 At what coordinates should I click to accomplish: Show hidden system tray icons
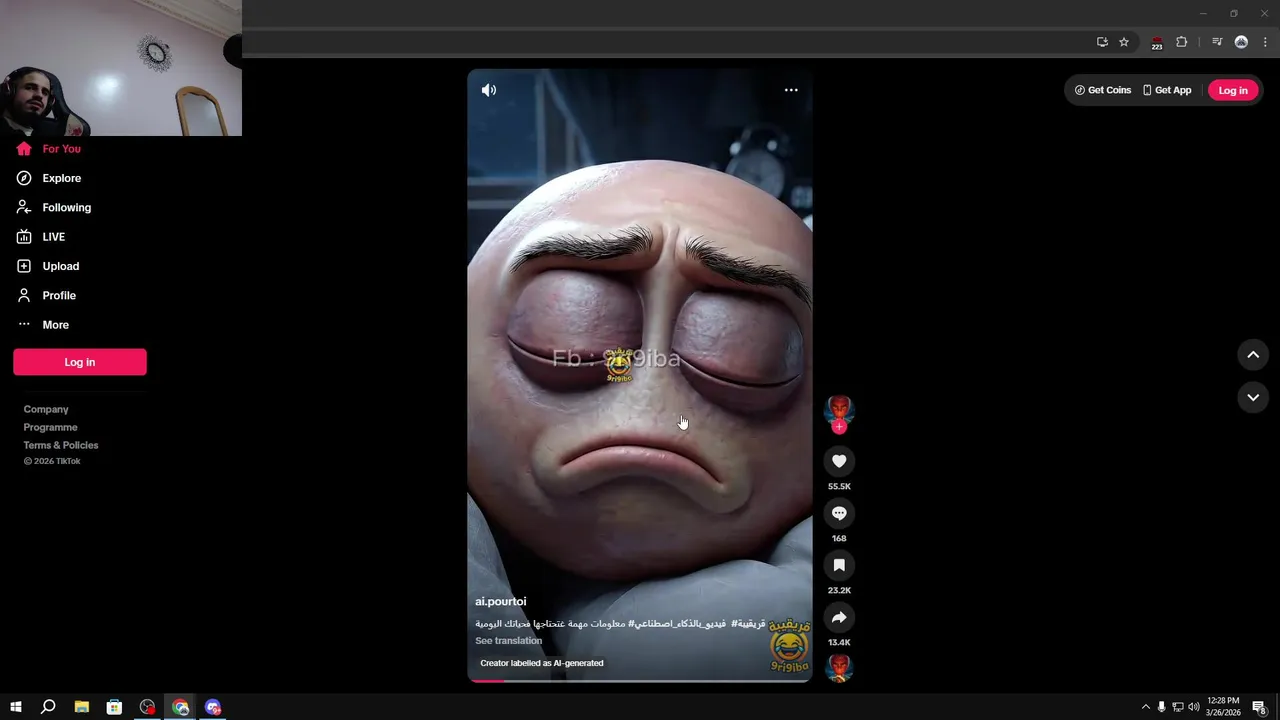(1146, 707)
